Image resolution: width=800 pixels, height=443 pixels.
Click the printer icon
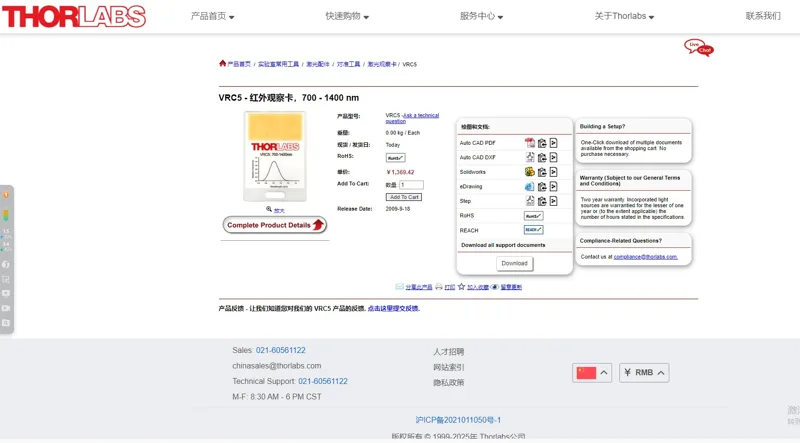tap(439, 286)
